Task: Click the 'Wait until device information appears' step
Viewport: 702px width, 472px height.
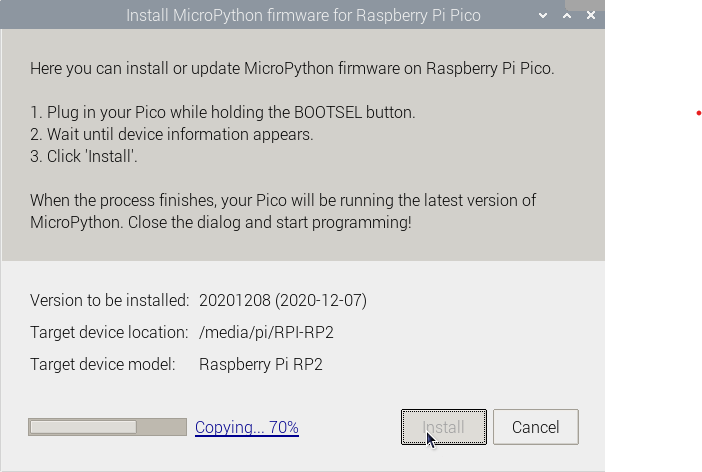Action: coord(172,134)
